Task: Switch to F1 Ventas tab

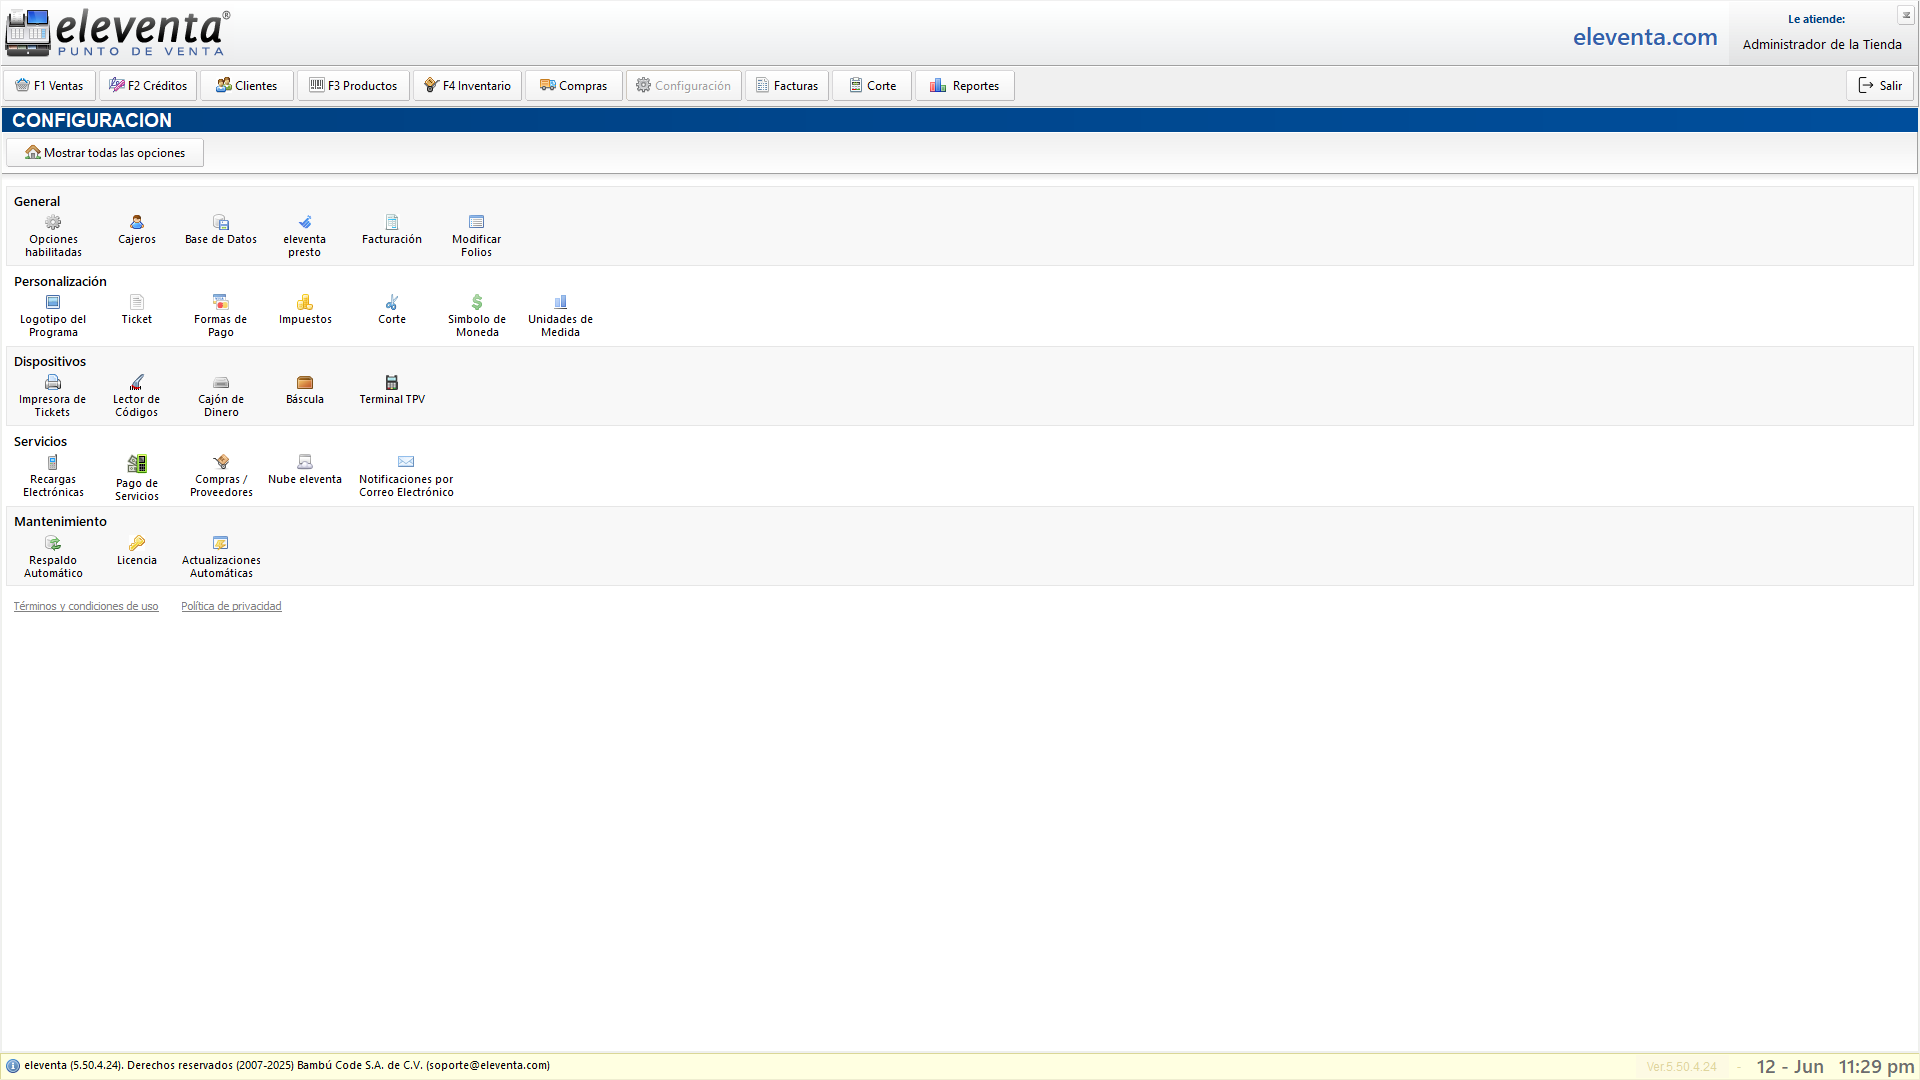Action: click(x=49, y=86)
